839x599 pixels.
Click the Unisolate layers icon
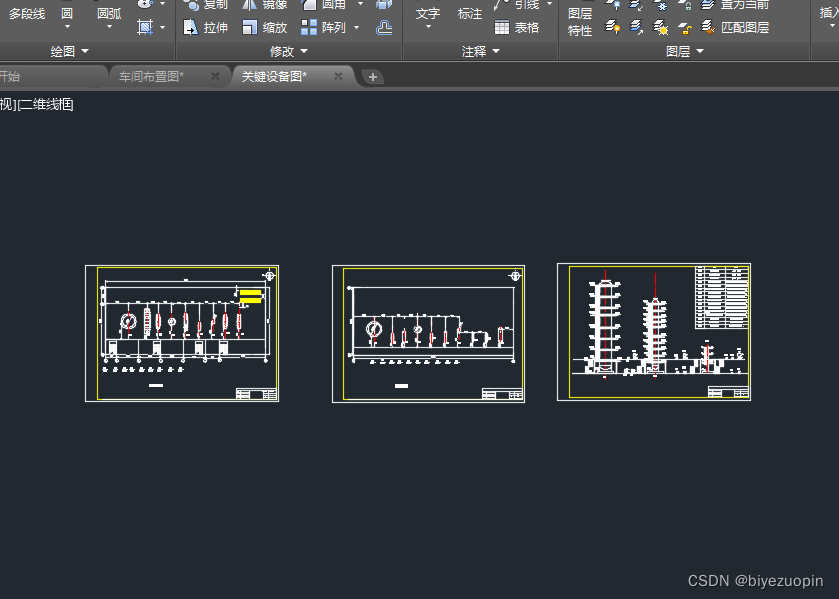(636, 27)
